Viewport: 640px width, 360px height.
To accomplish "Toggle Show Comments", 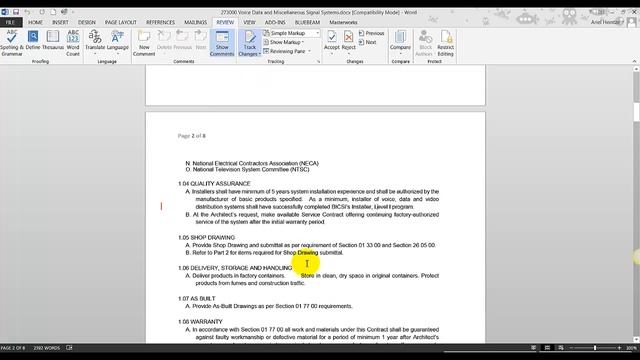I will pyautogui.click(x=222, y=43).
